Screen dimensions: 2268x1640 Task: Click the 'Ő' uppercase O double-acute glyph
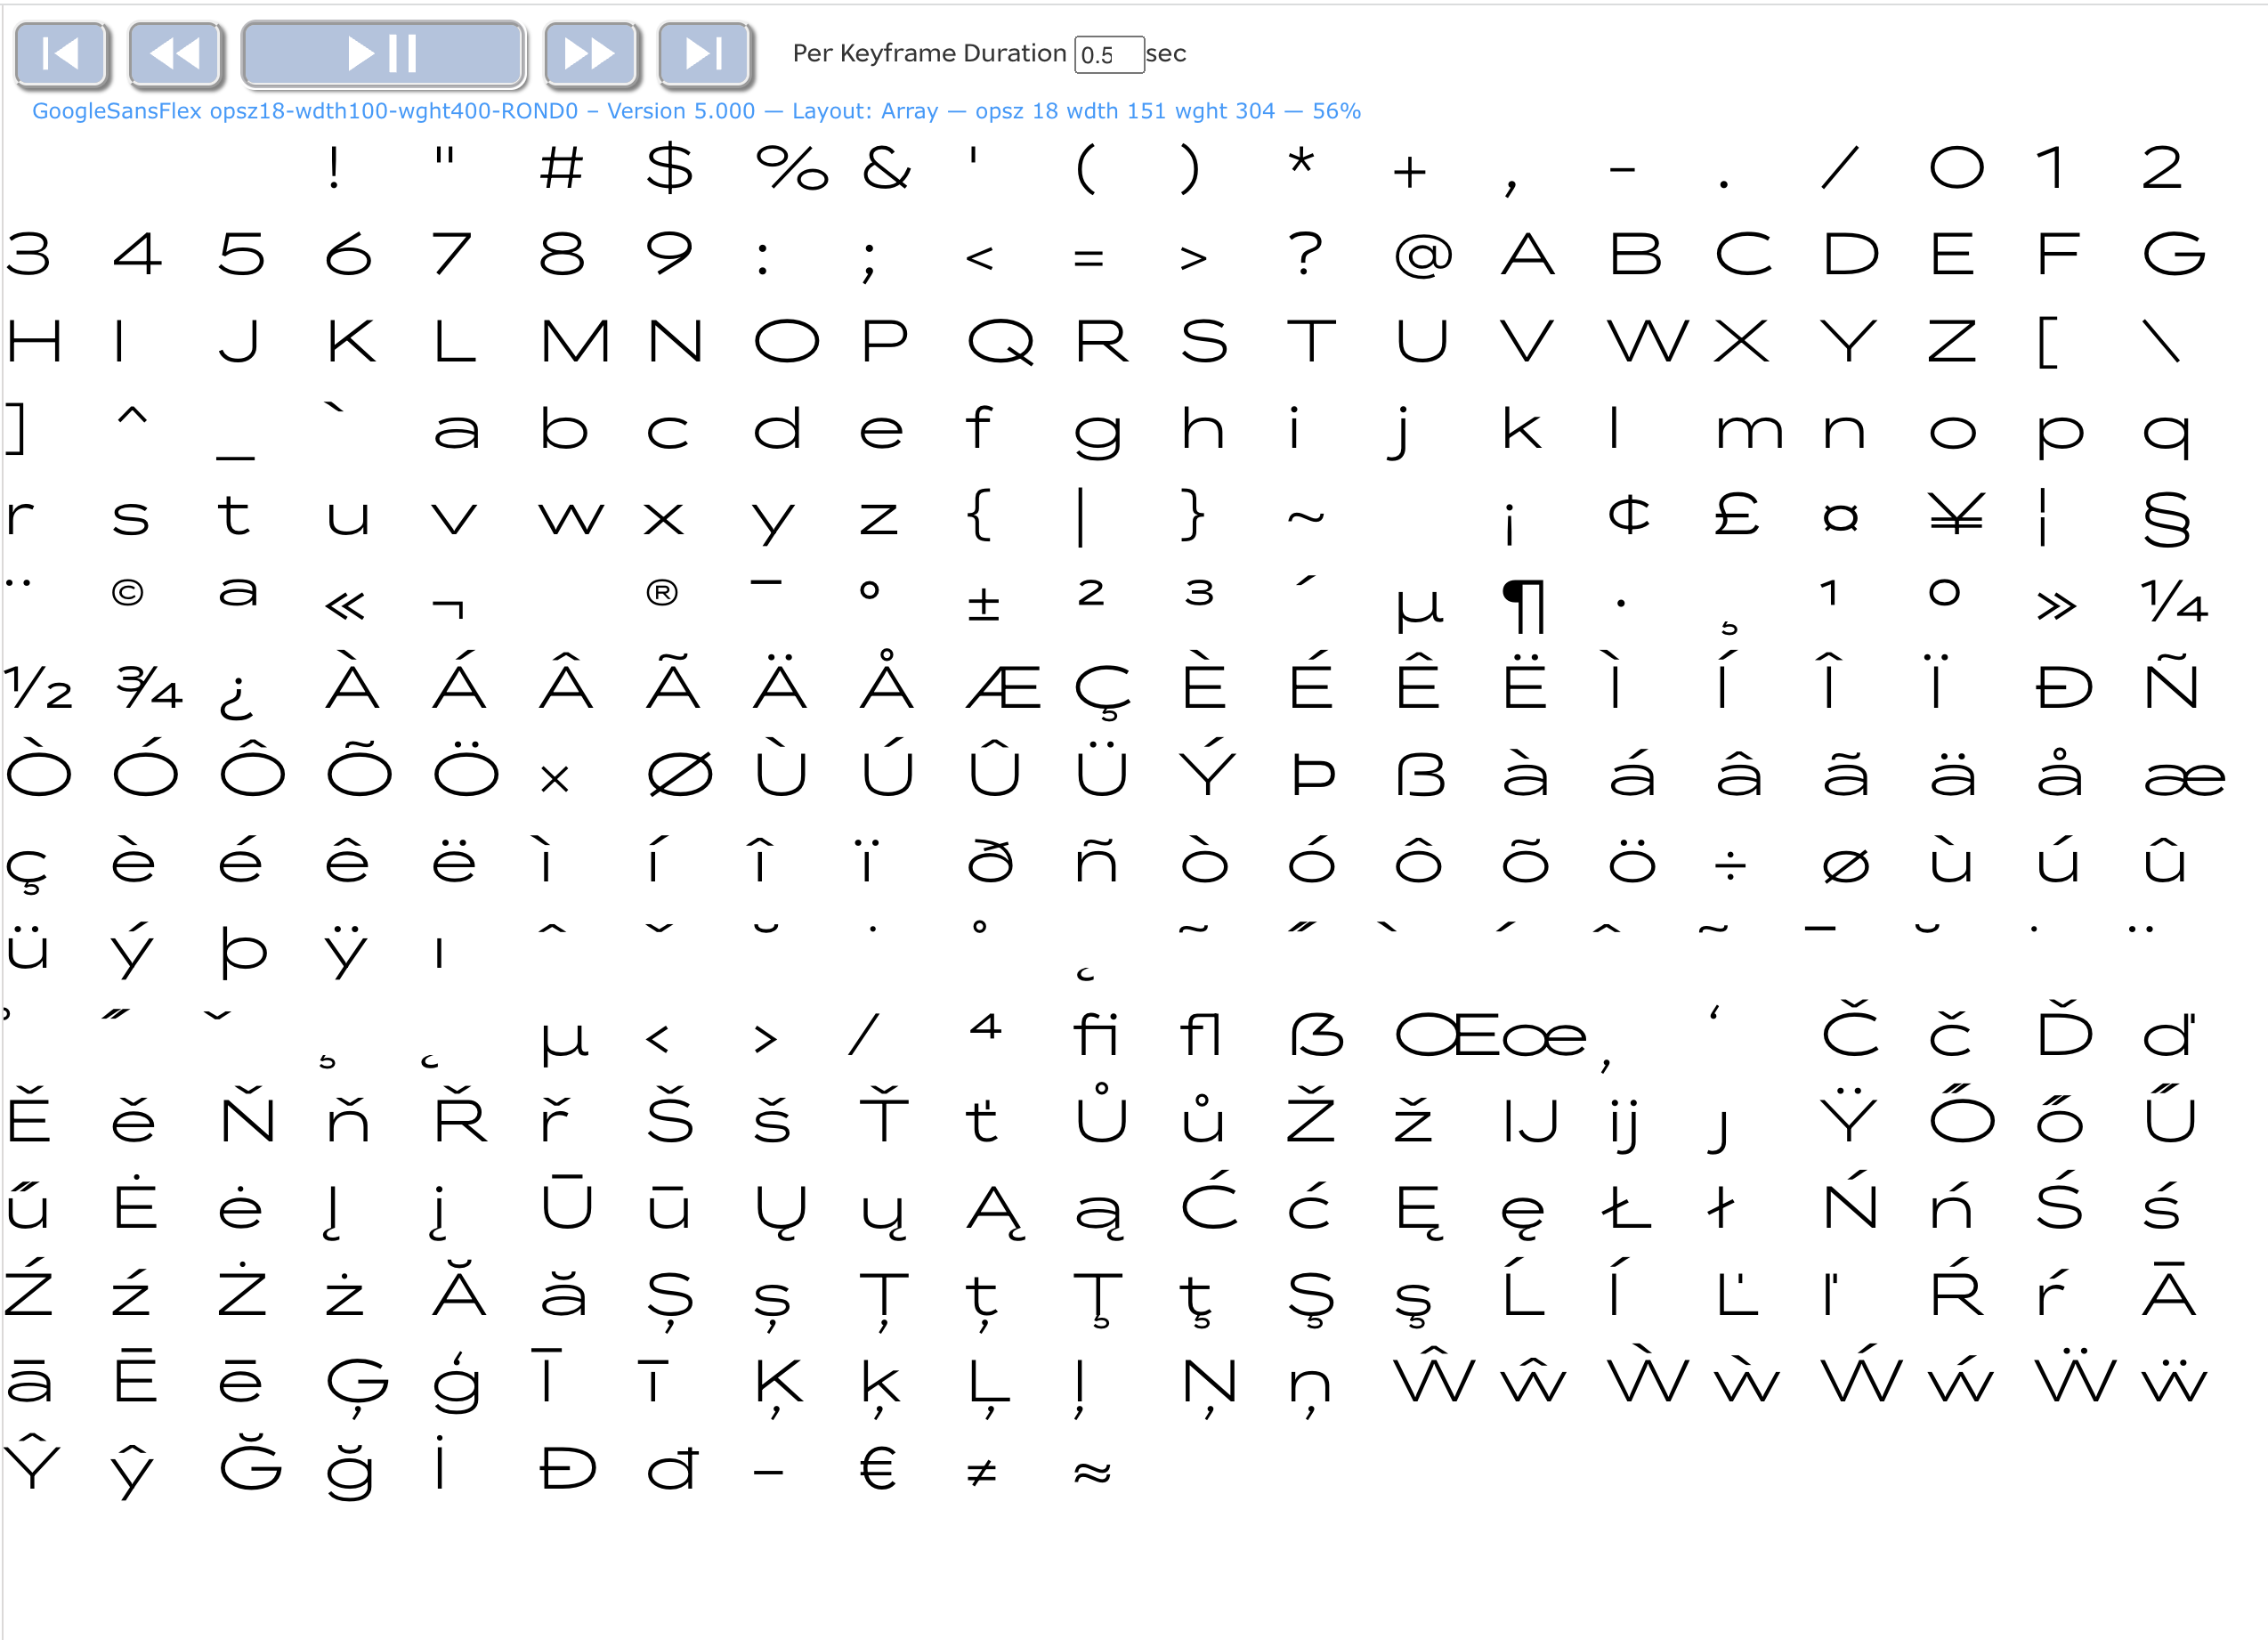pyautogui.click(x=1962, y=1113)
